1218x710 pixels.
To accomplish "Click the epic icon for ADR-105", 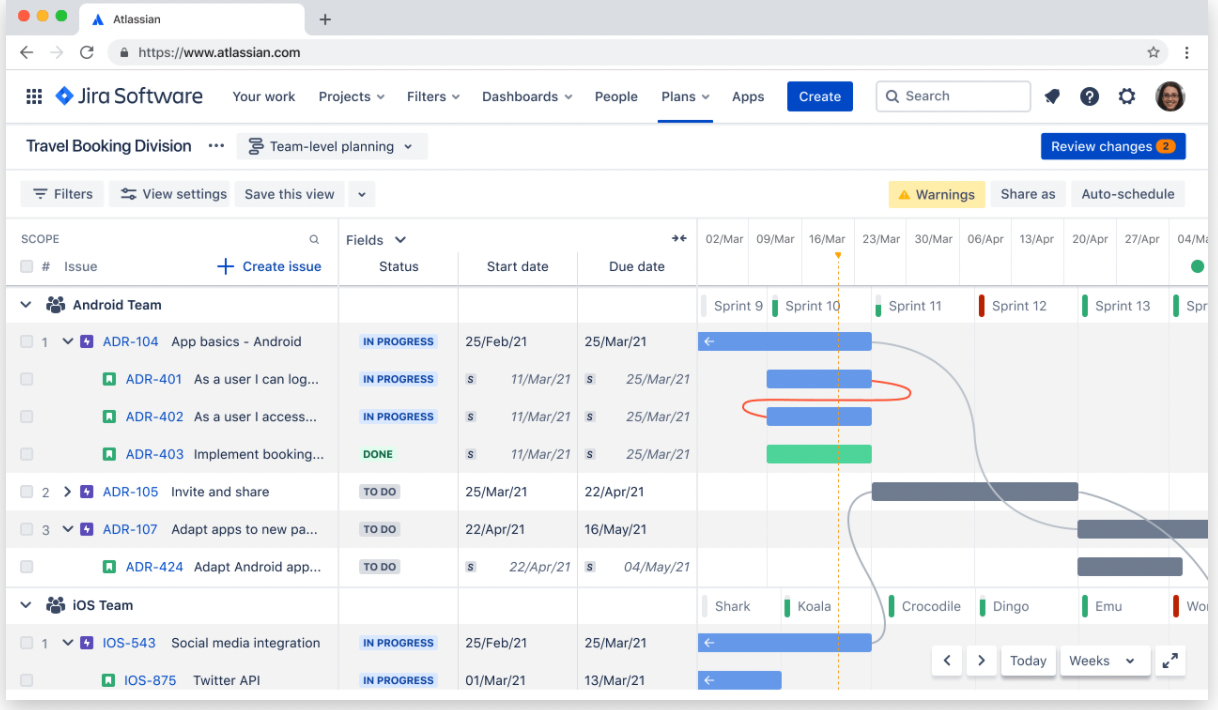I will tap(87, 492).
